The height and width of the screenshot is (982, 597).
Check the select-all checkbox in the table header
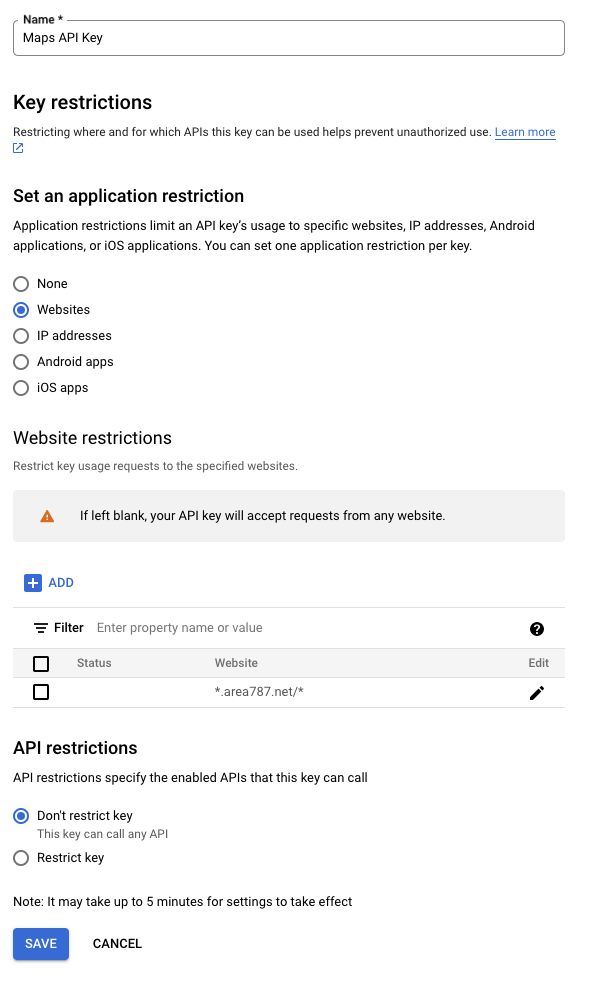[x=41, y=663]
